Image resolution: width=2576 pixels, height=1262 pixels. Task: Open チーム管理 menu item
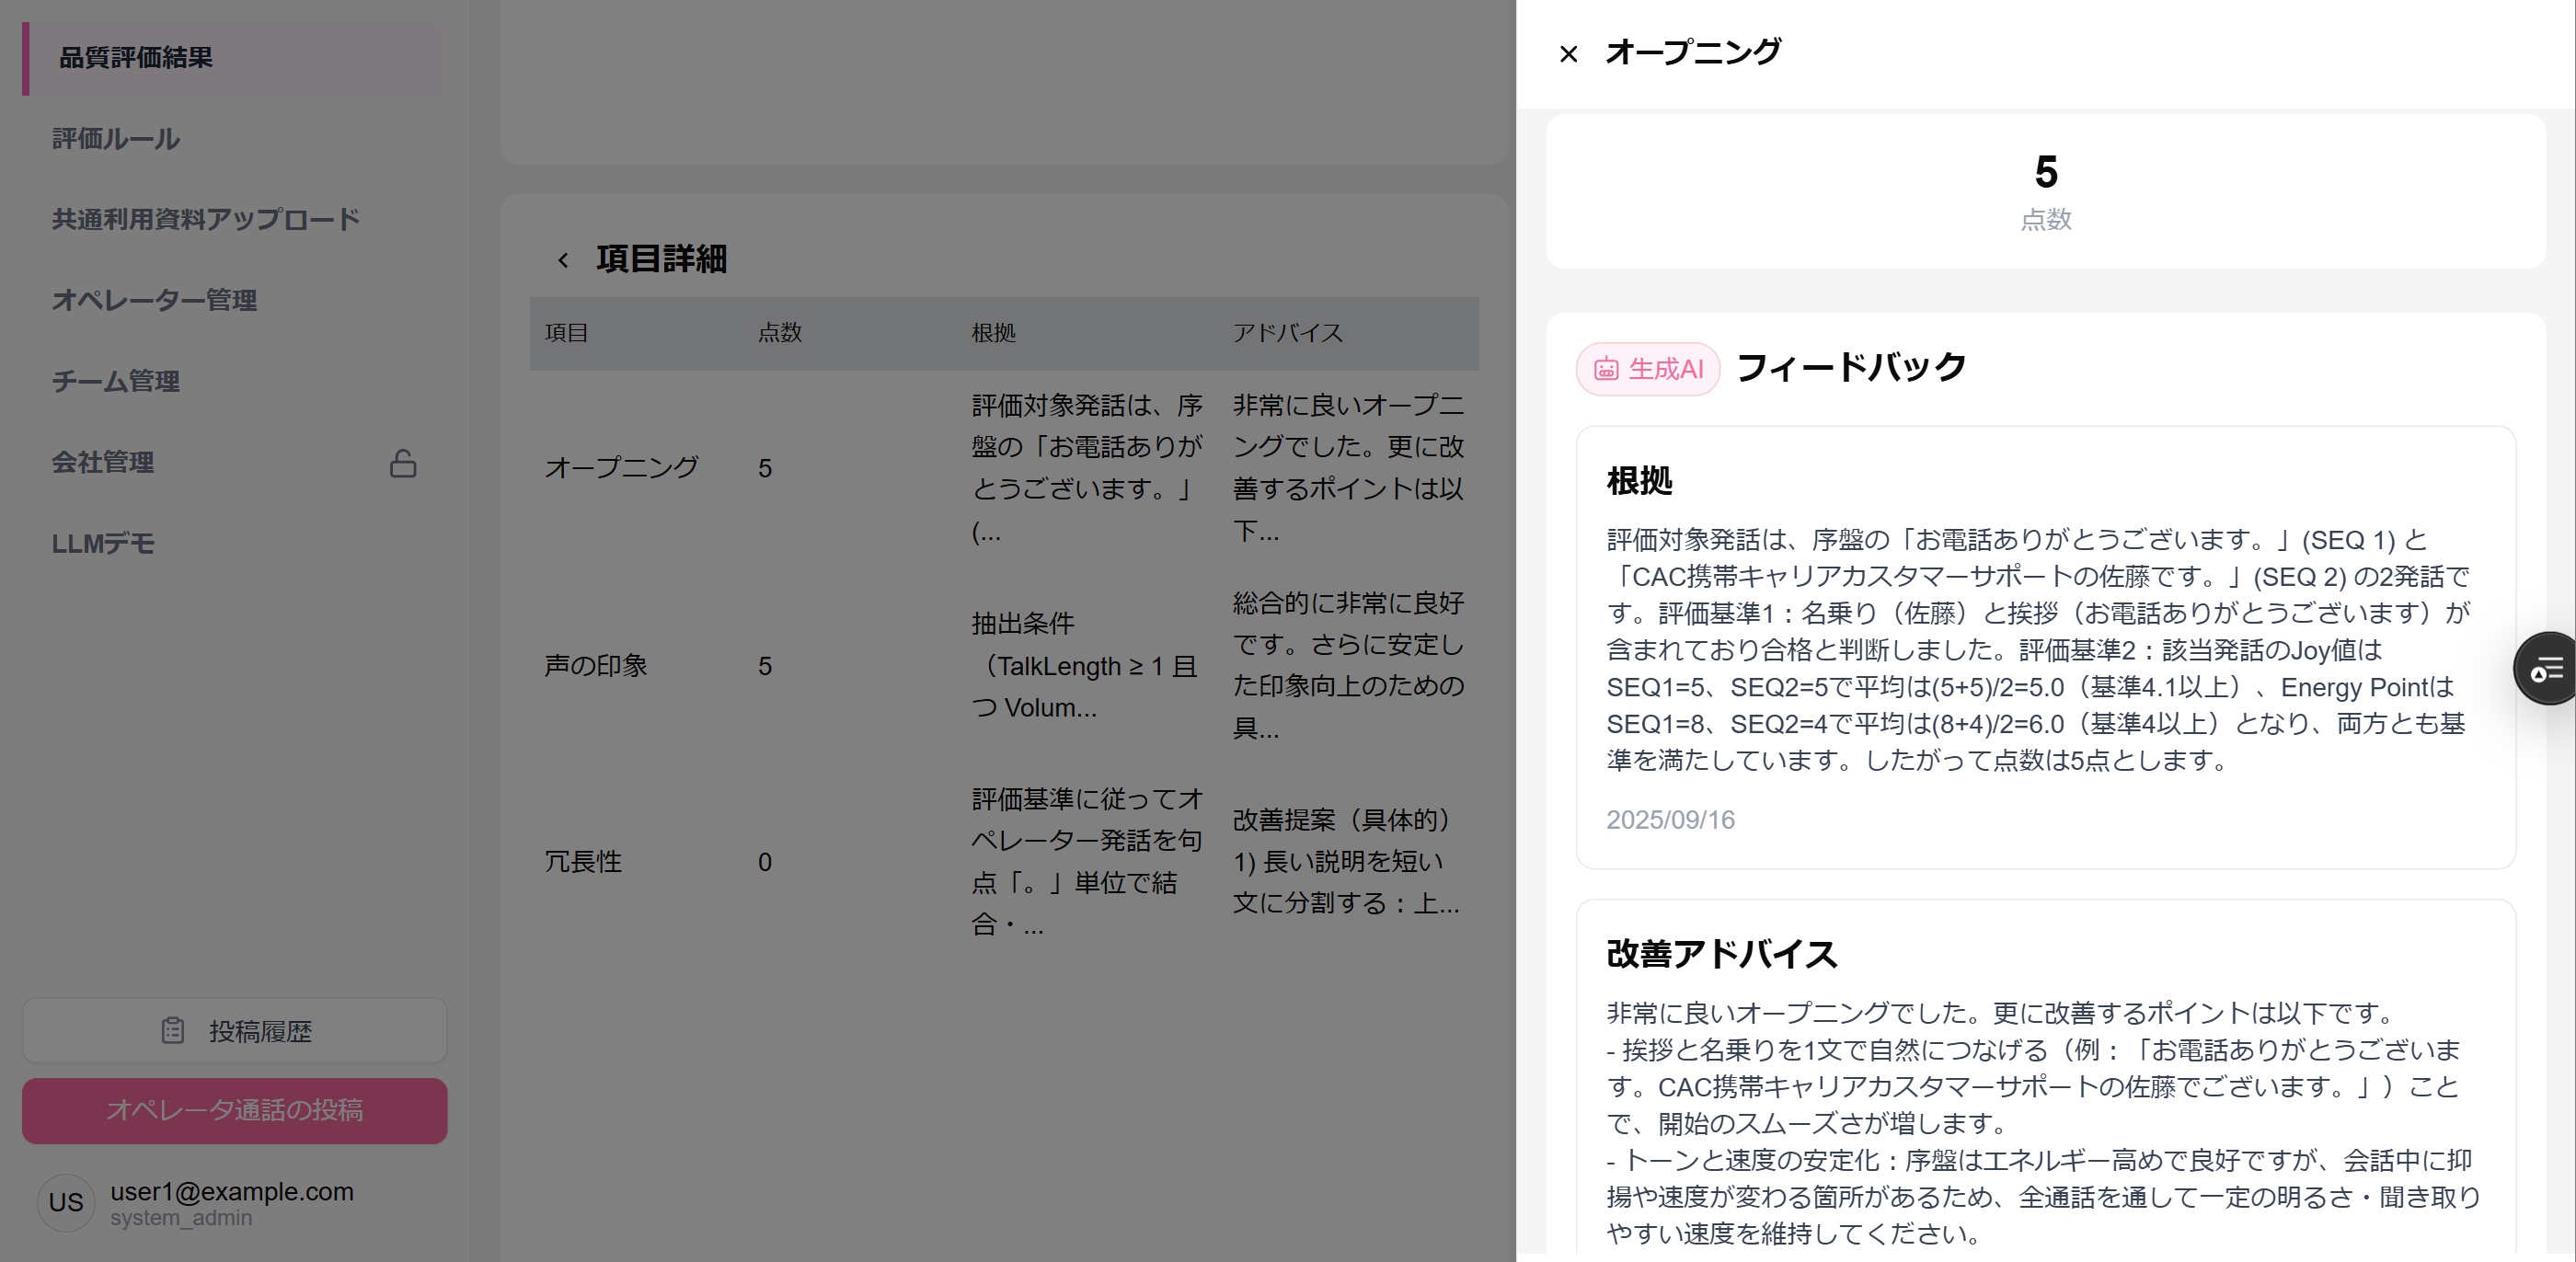(x=116, y=382)
